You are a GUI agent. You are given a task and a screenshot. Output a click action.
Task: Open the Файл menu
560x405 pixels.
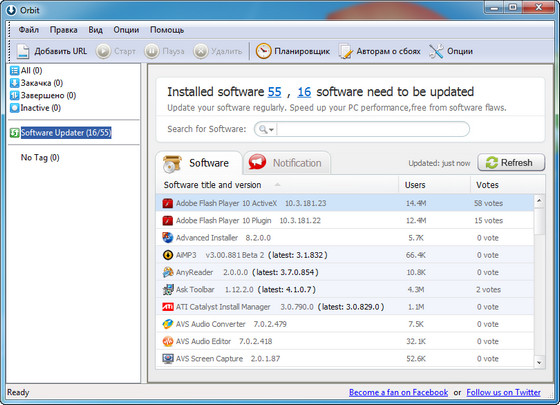(29, 30)
